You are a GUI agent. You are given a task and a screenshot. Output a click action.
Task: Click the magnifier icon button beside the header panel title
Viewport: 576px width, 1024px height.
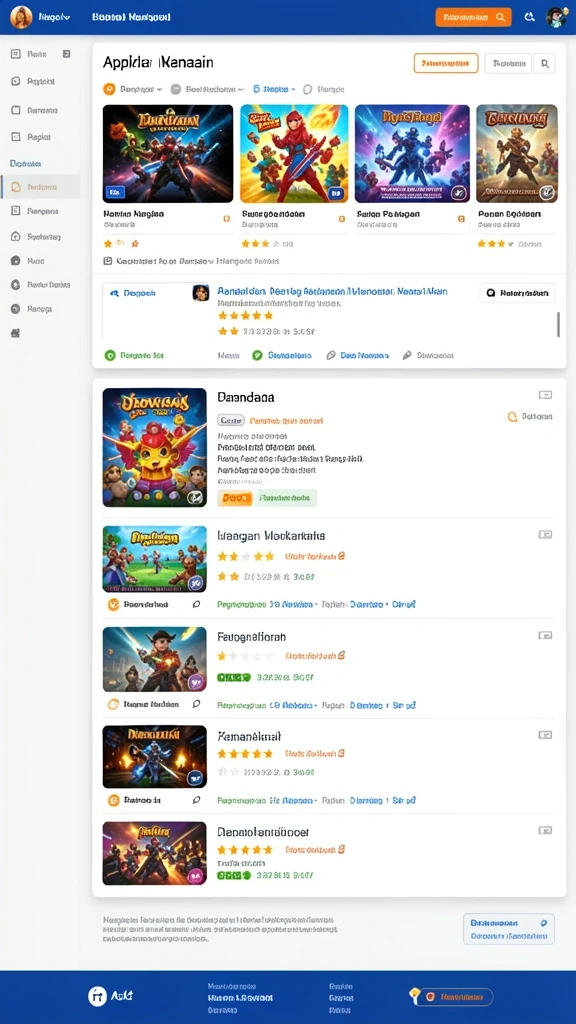click(x=545, y=63)
